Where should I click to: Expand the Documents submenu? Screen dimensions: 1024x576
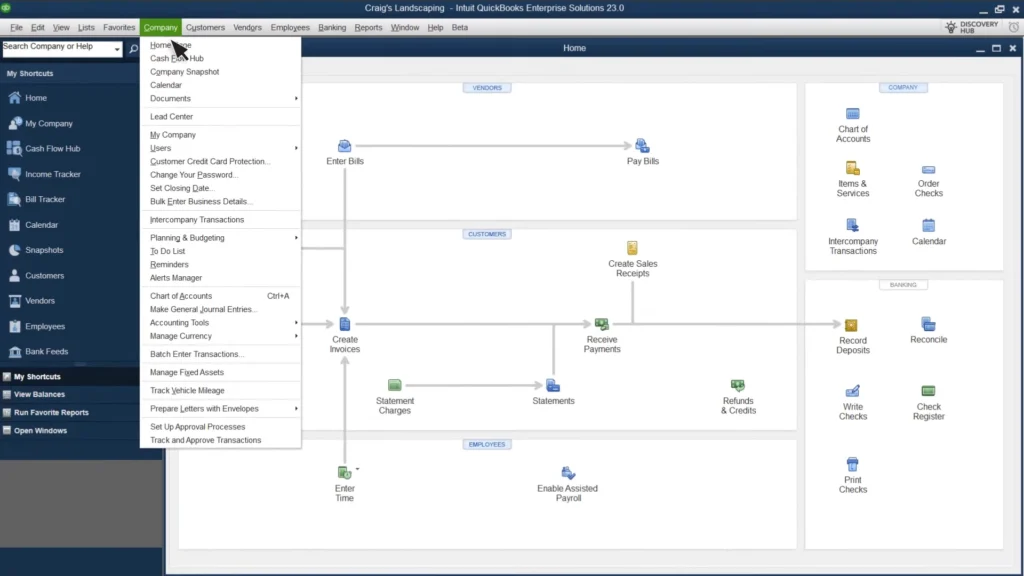pos(220,98)
